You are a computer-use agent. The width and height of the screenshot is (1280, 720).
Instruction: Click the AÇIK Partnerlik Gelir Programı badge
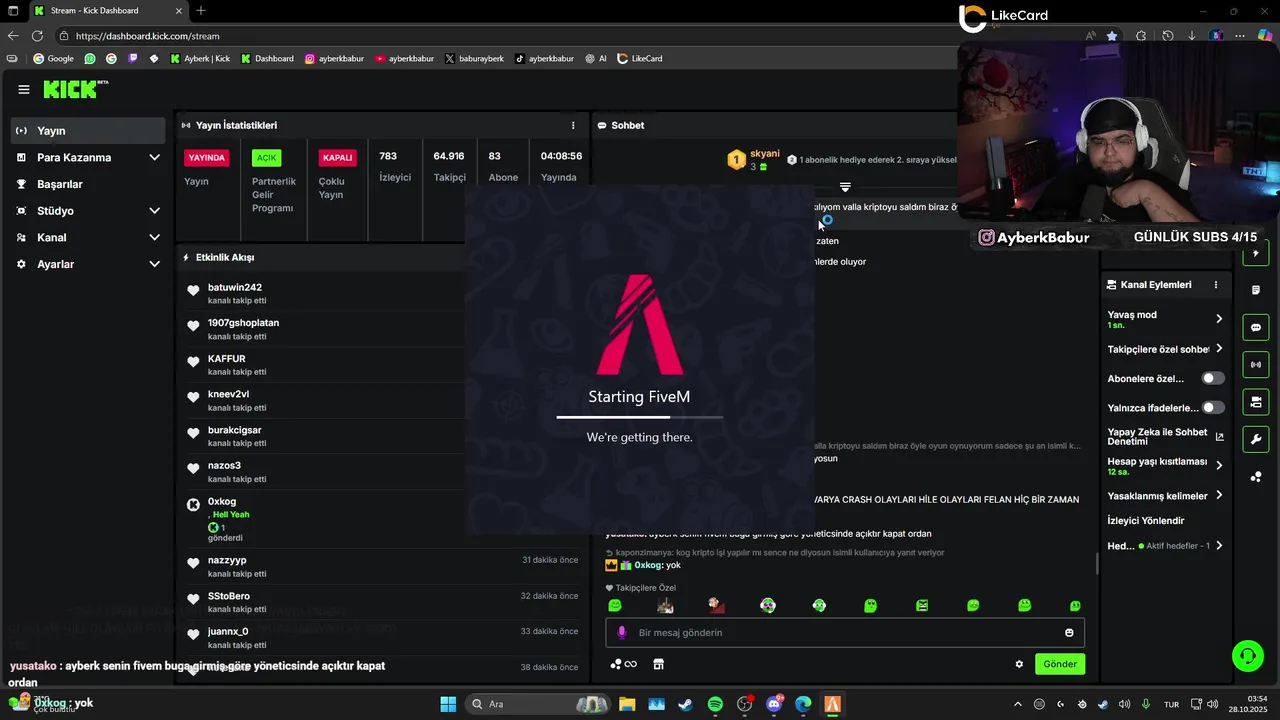pos(266,158)
